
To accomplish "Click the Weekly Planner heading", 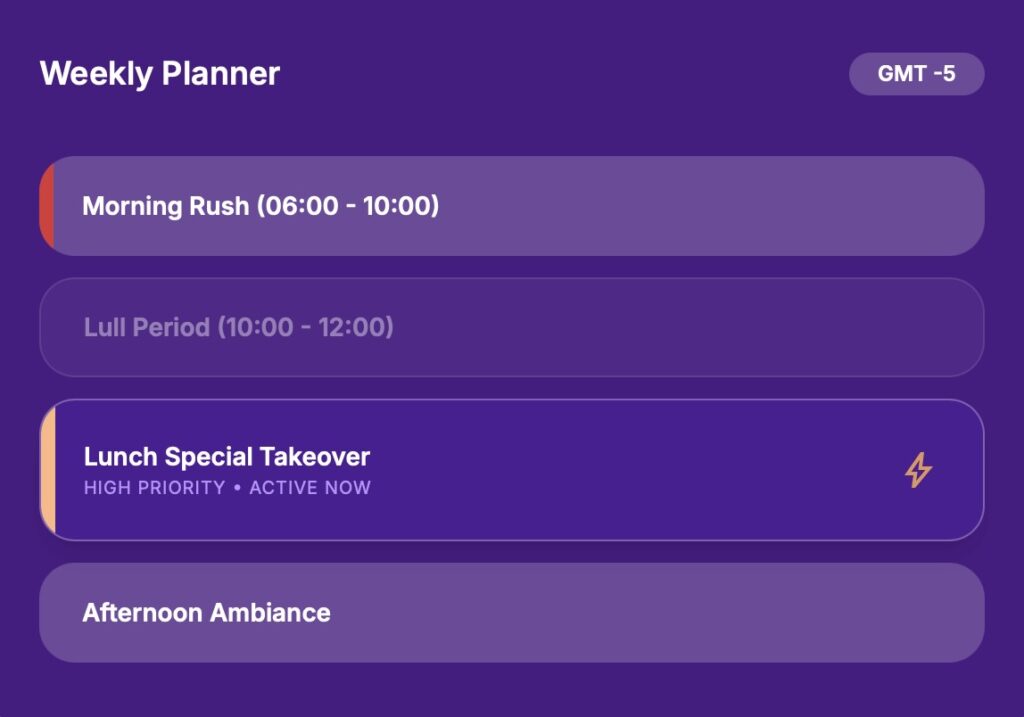I will coord(160,73).
